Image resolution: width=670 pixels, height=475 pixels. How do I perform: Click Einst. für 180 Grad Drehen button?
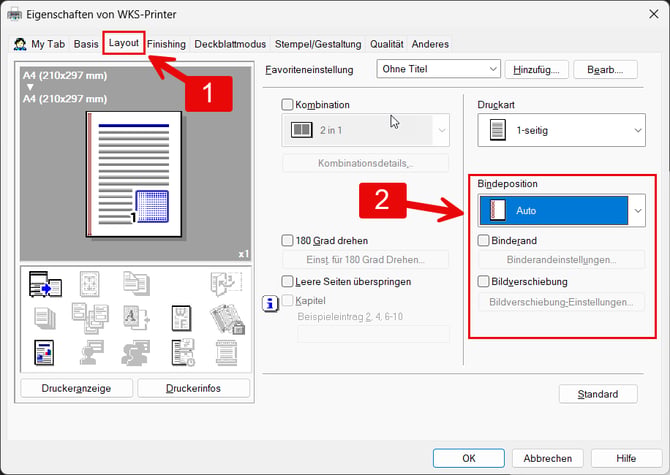366,260
